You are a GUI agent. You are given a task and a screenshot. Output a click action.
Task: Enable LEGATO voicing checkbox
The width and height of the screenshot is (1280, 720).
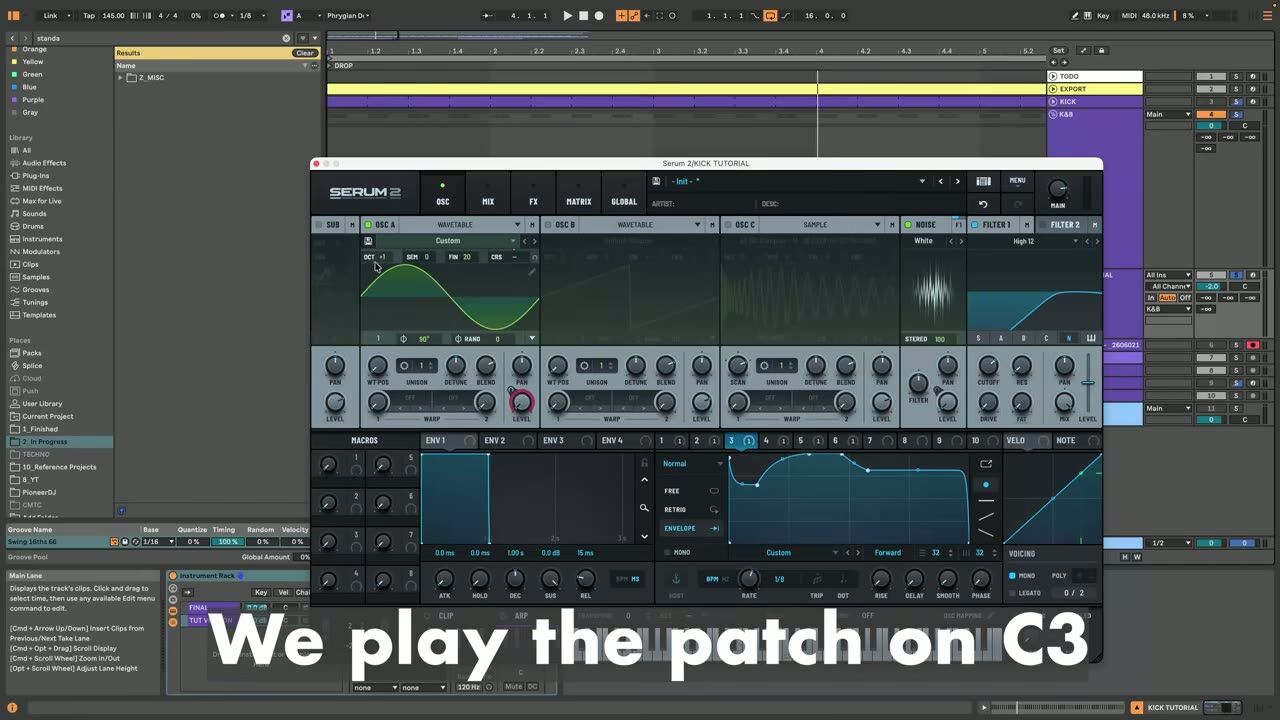pos(1012,593)
